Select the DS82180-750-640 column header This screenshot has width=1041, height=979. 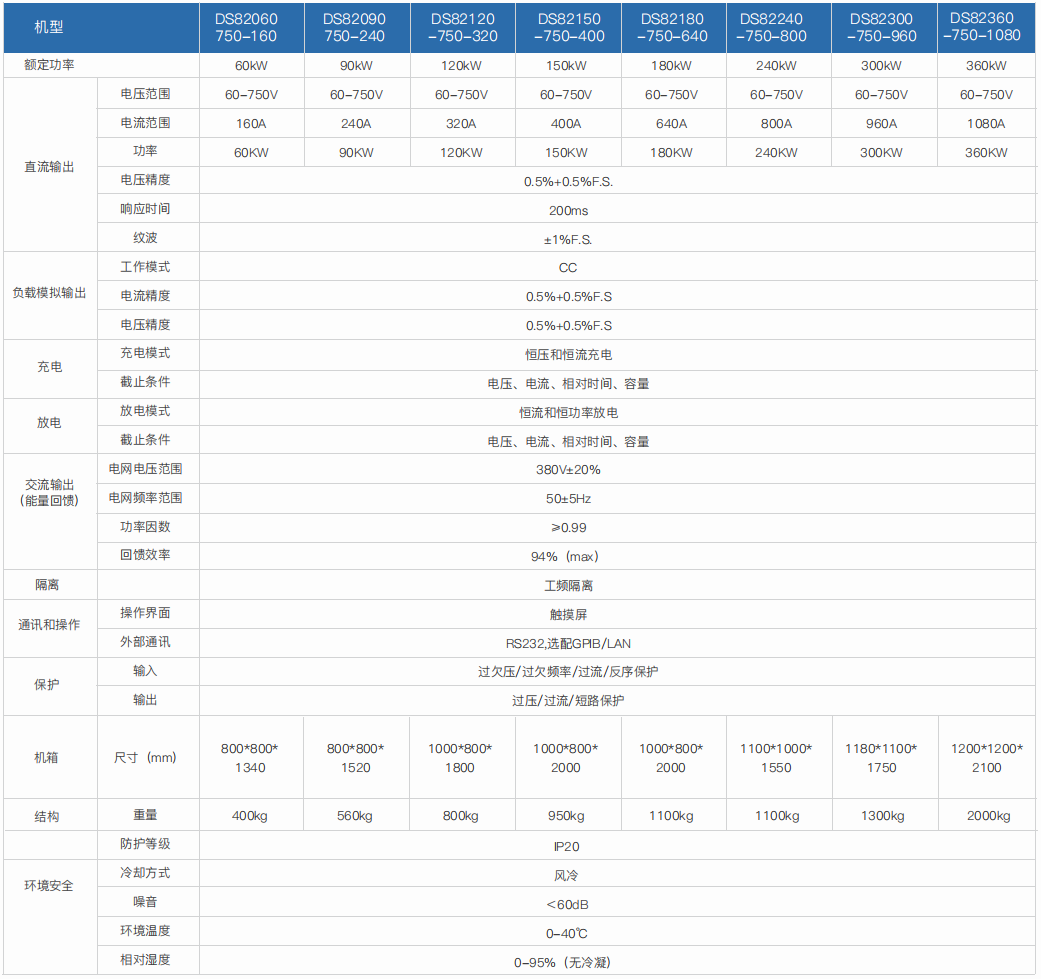(672, 28)
